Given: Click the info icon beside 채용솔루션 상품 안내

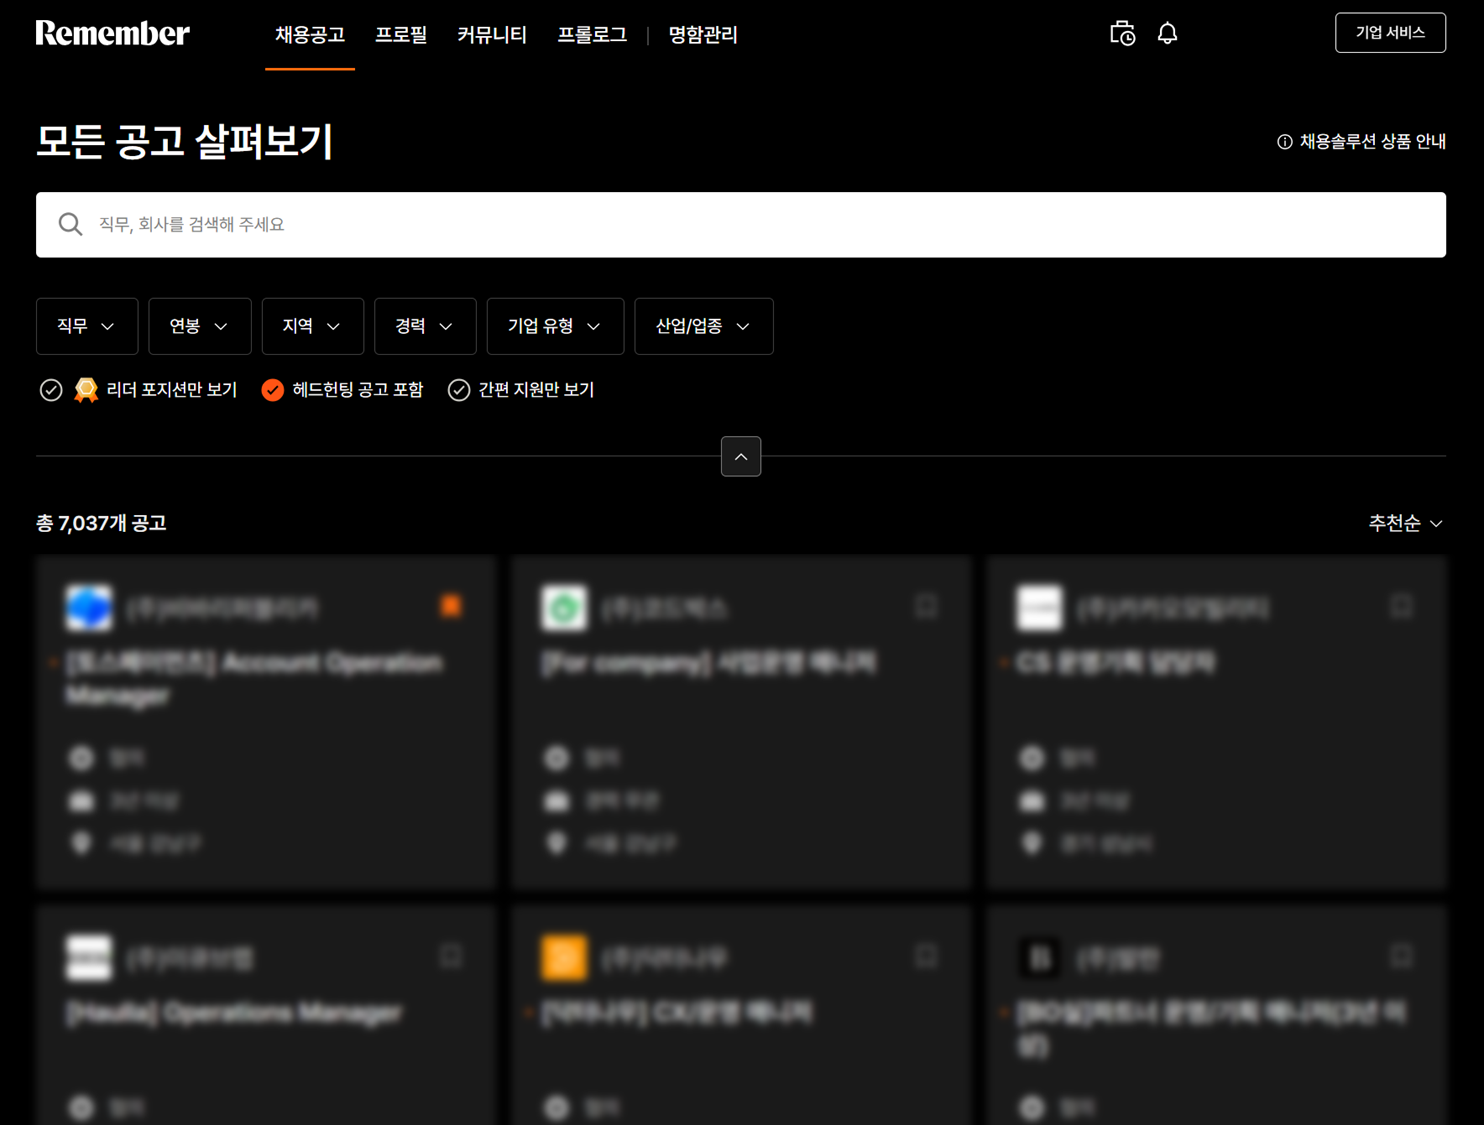Looking at the screenshot, I should pyautogui.click(x=1285, y=142).
